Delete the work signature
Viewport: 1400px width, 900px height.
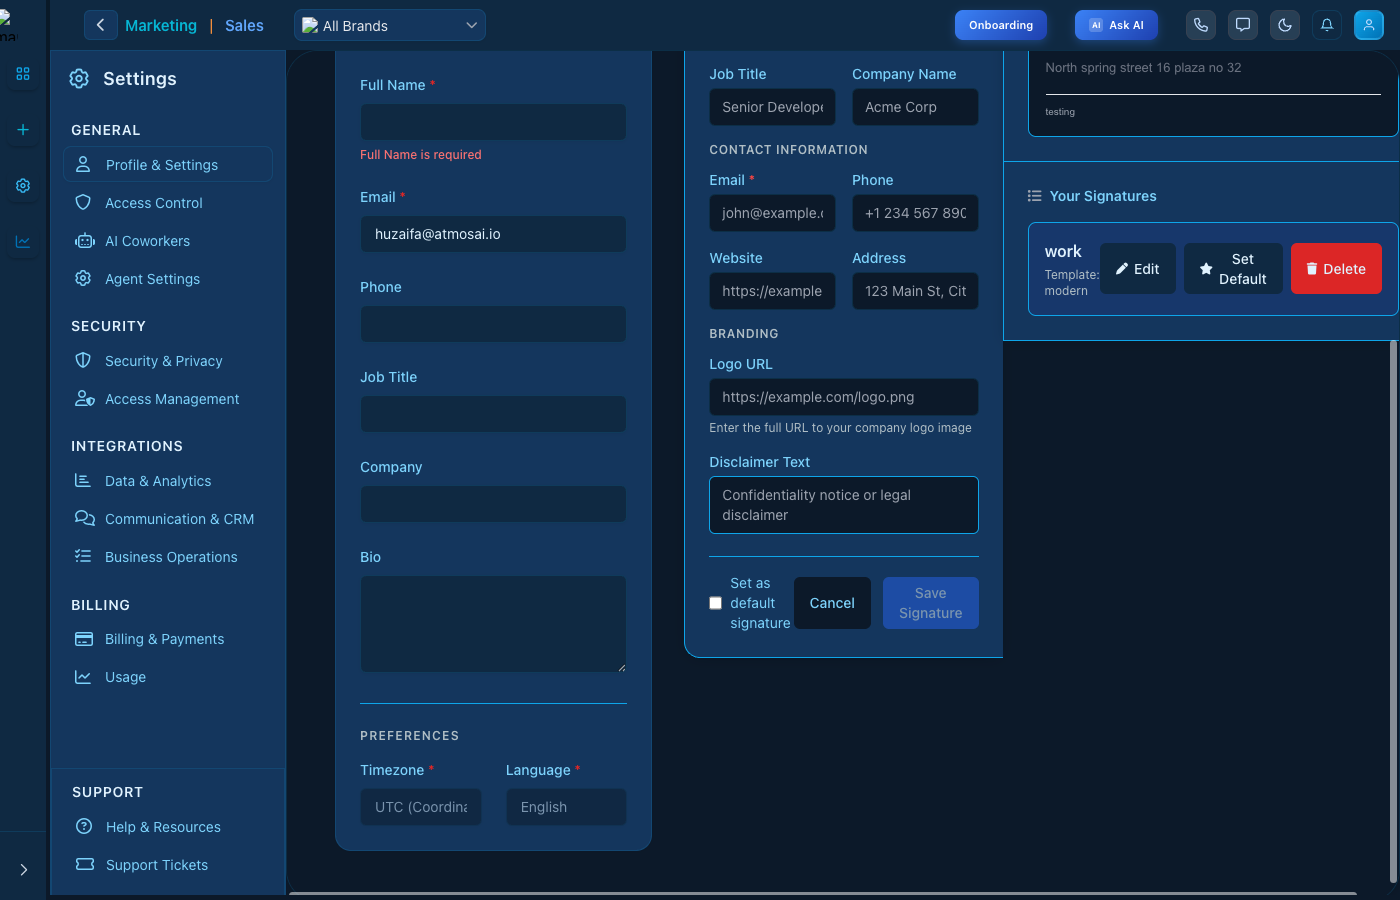click(1336, 269)
